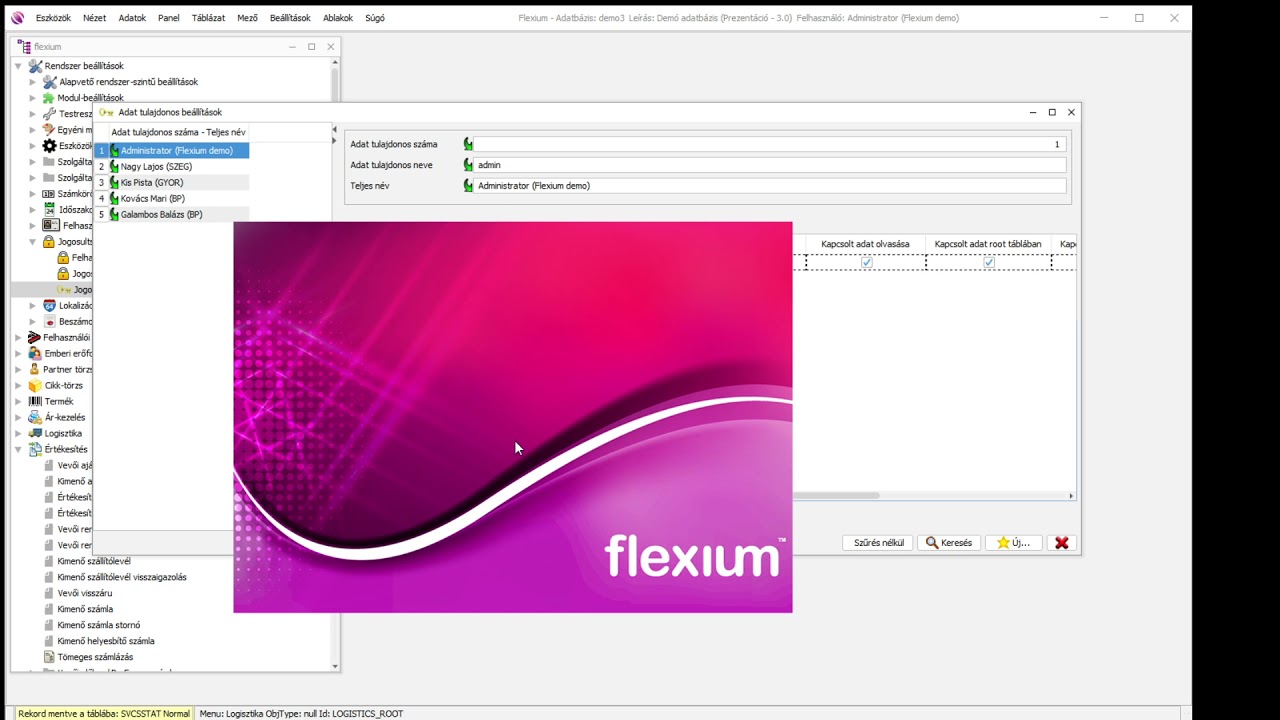The image size is (1280, 720).
Task: Toggle the Kapcsolt adat root táblában checkbox
Action: [x=989, y=263]
